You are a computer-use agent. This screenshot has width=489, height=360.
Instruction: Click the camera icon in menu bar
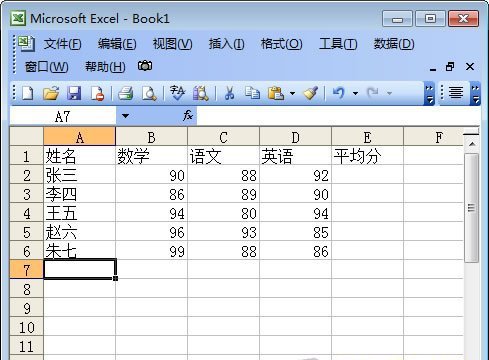pos(145,66)
